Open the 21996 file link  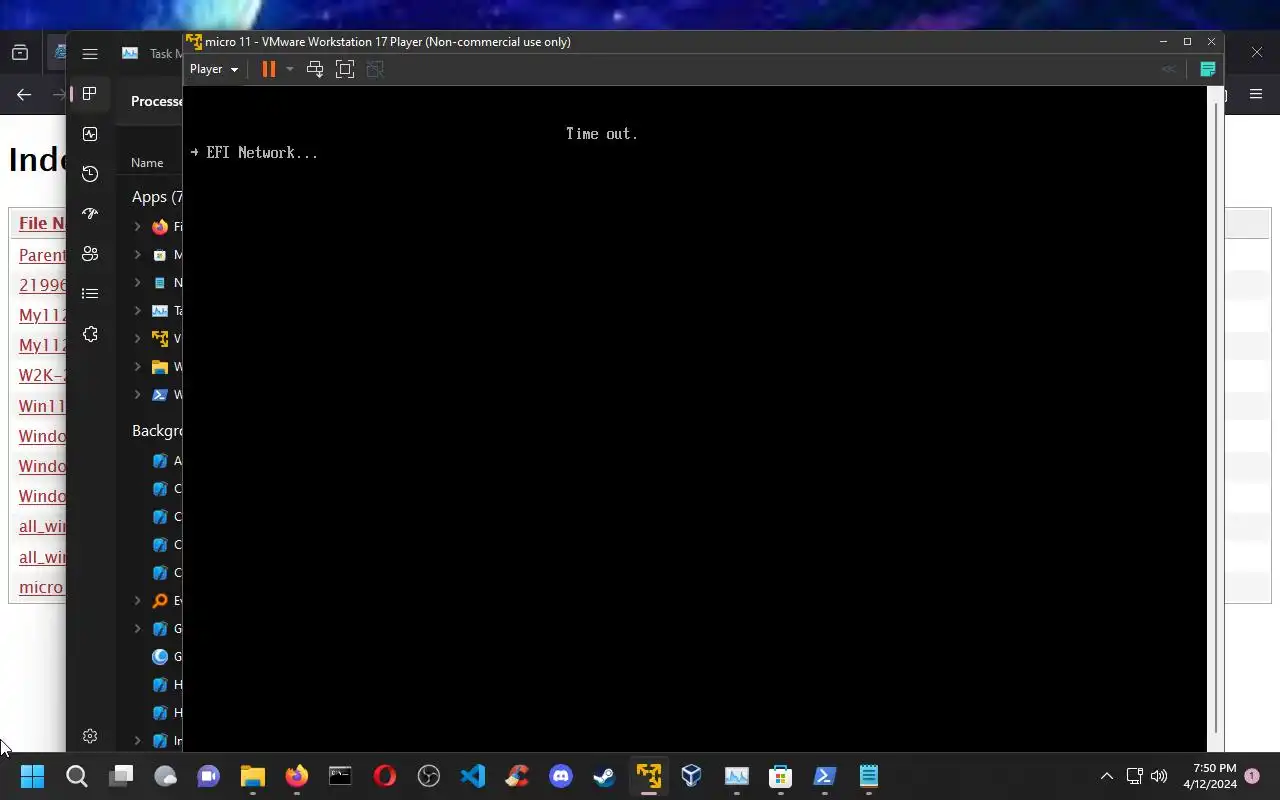(43, 285)
